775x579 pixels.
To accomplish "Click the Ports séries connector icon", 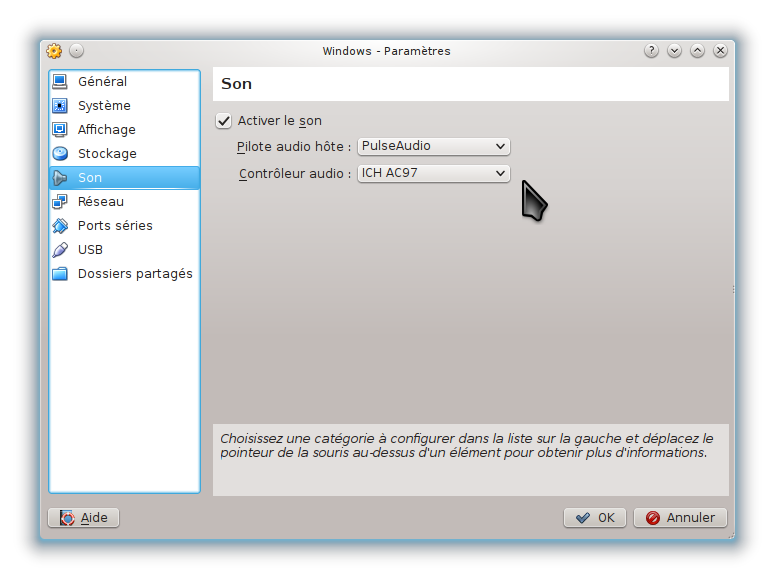I will tap(60, 225).
